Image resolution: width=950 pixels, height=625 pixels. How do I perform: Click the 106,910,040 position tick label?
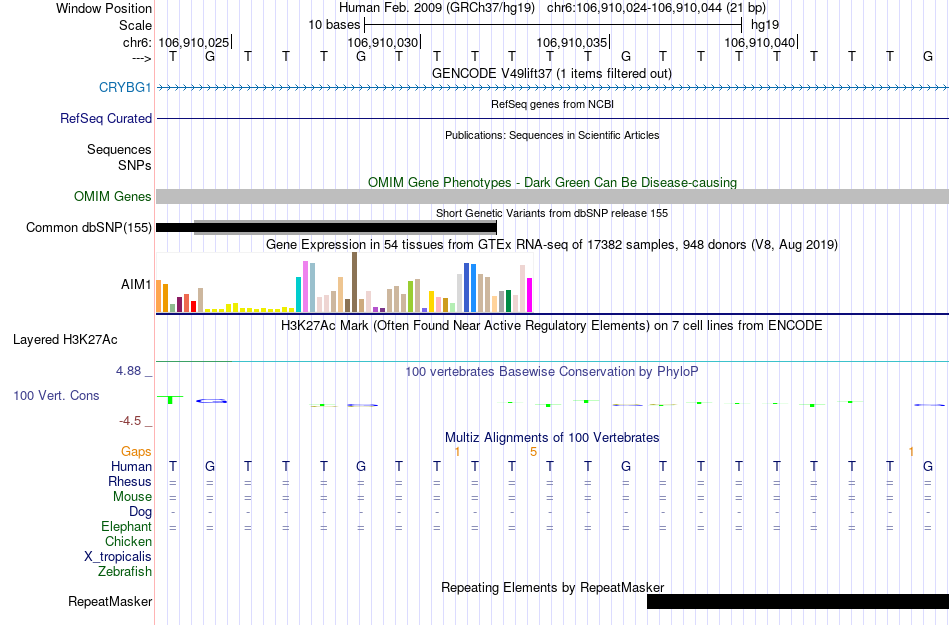(760, 42)
